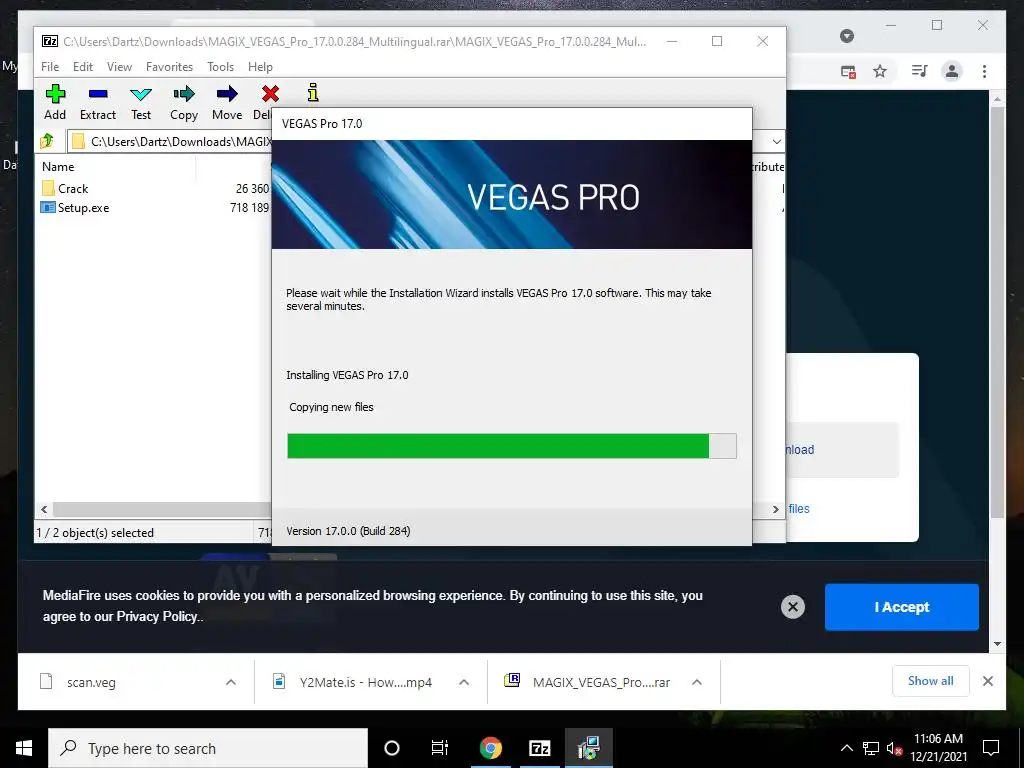Open the View menu in 7-Zip

coord(120,67)
